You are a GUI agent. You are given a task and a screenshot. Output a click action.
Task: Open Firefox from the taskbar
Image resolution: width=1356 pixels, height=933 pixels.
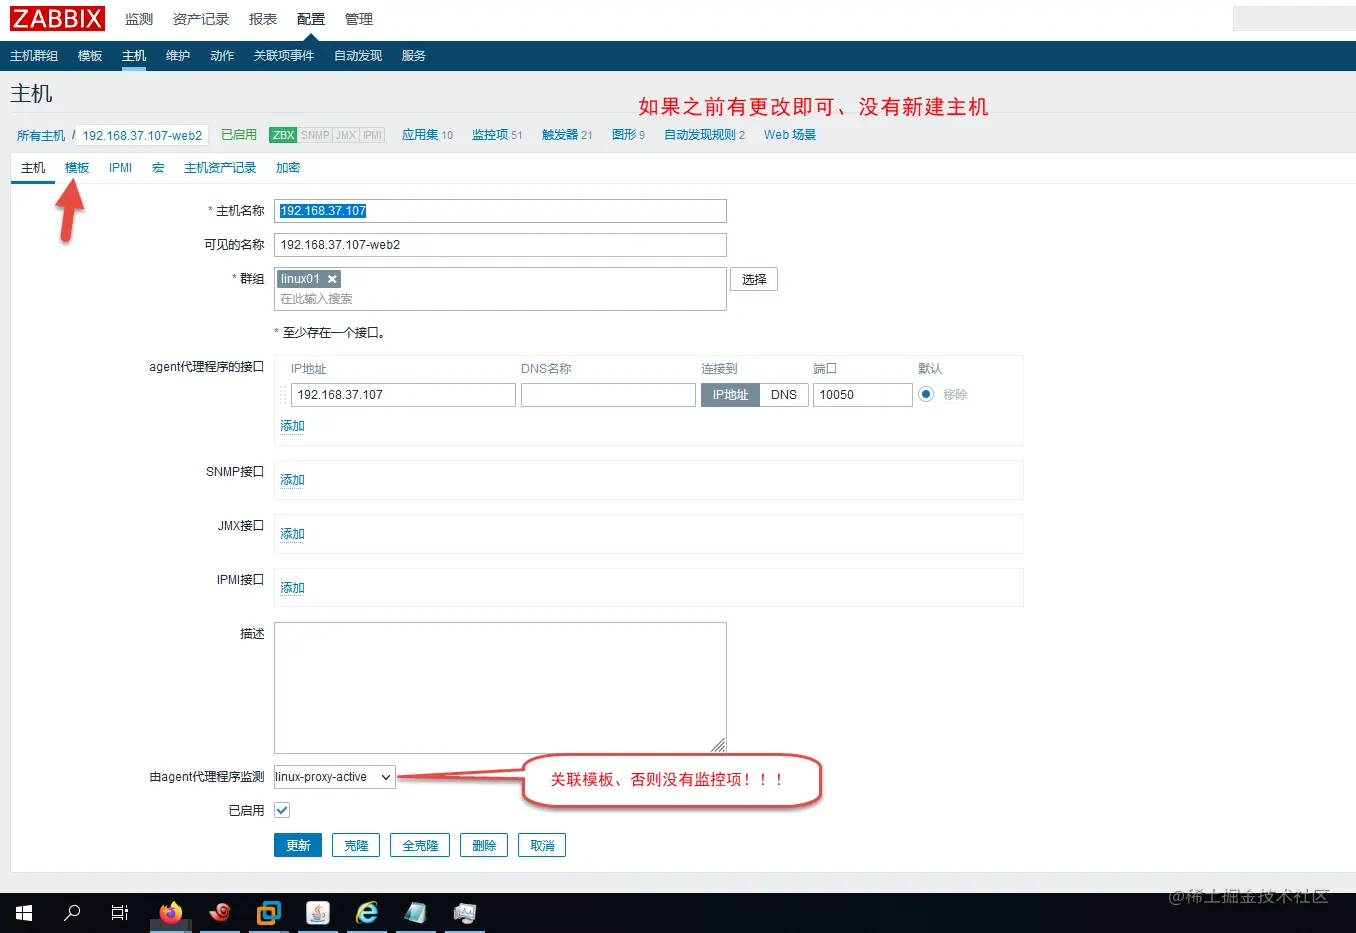point(170,912)
